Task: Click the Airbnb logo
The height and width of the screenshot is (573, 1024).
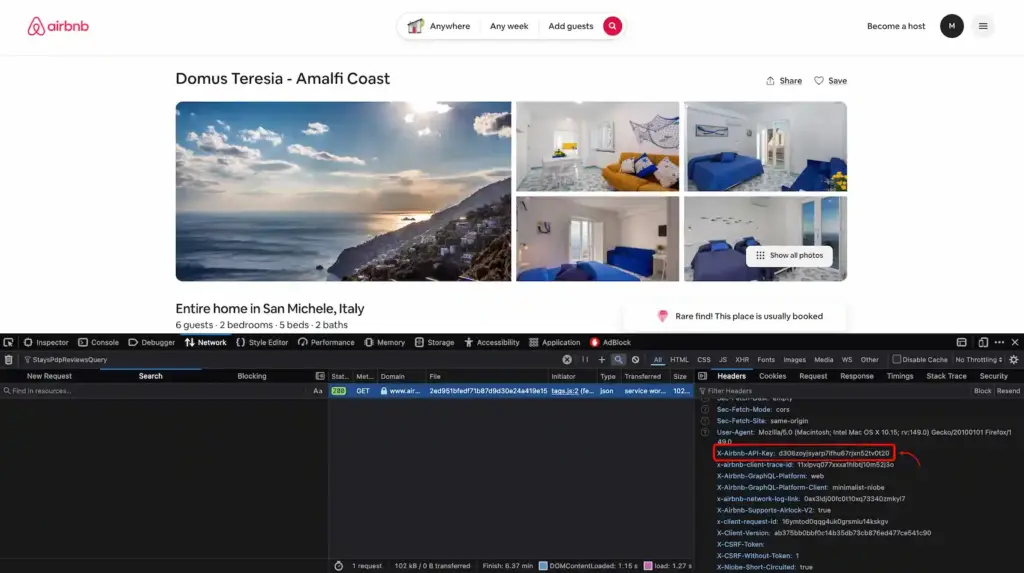Action: tap(58, 26)
